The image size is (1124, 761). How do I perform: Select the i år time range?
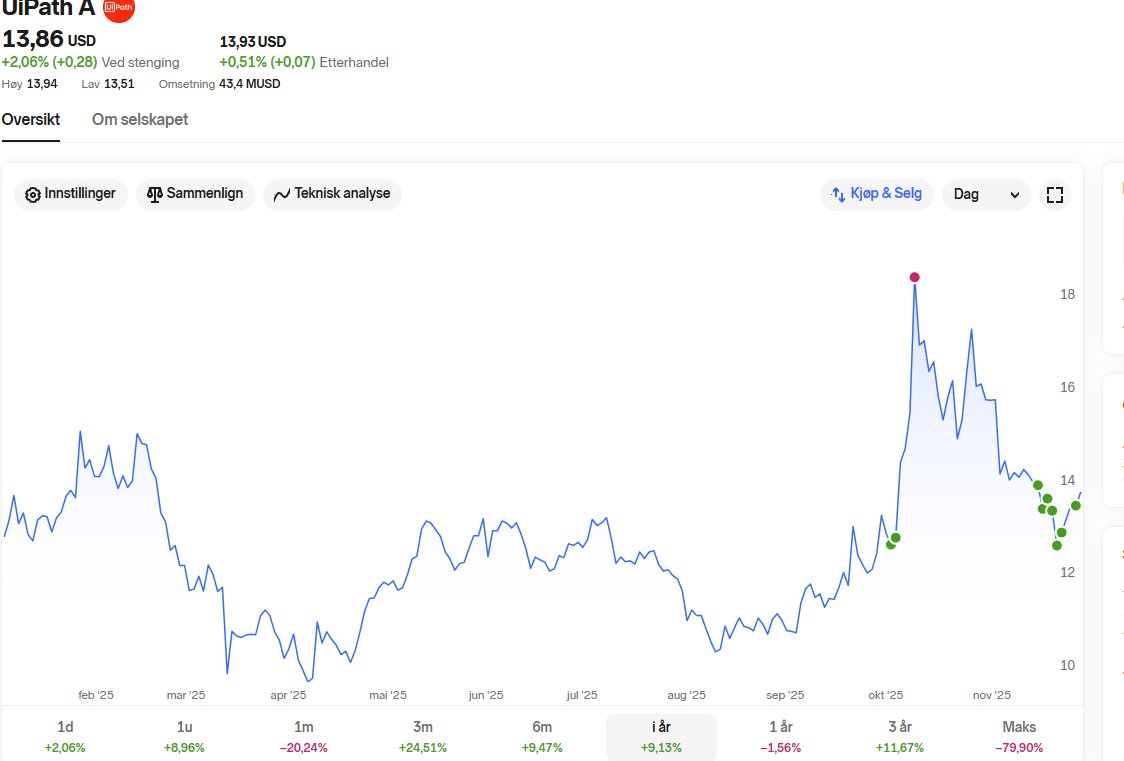pyautogui.click(x=661, y=737)
